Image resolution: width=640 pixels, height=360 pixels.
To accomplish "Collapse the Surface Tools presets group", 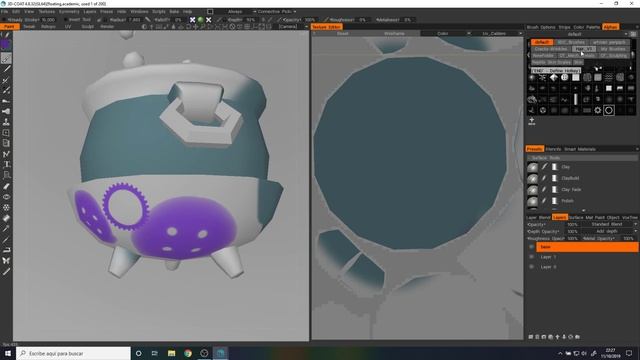I will pos(582,158).
